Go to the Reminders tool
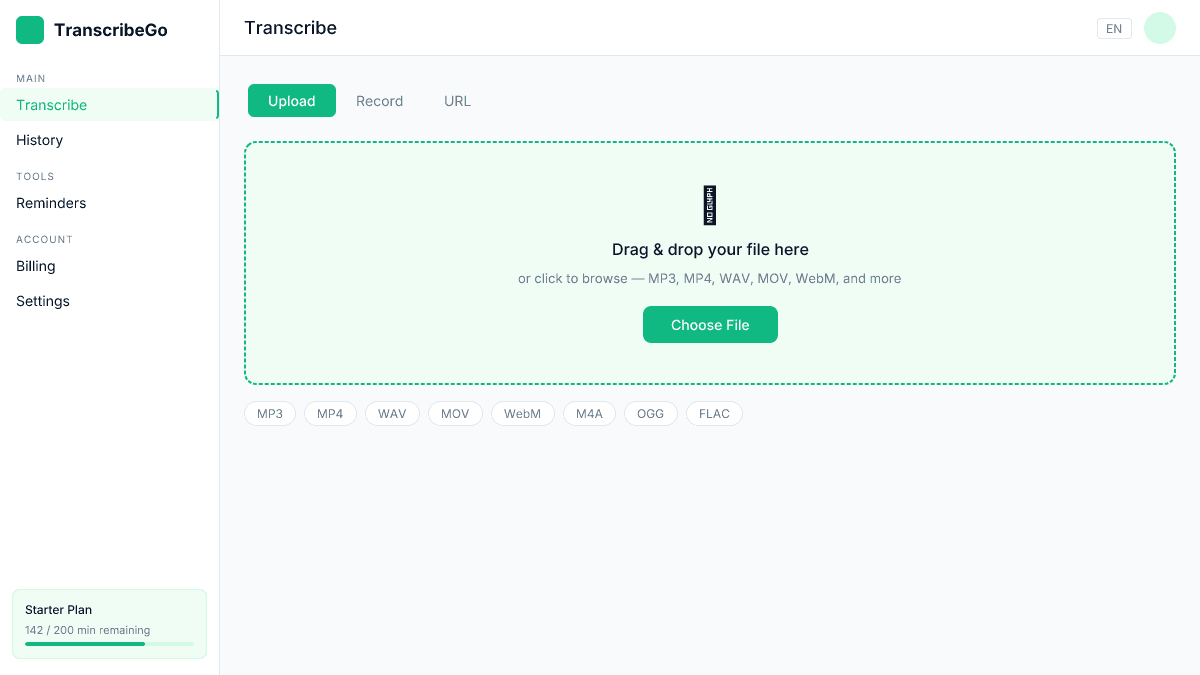 [x=50, y=203]
